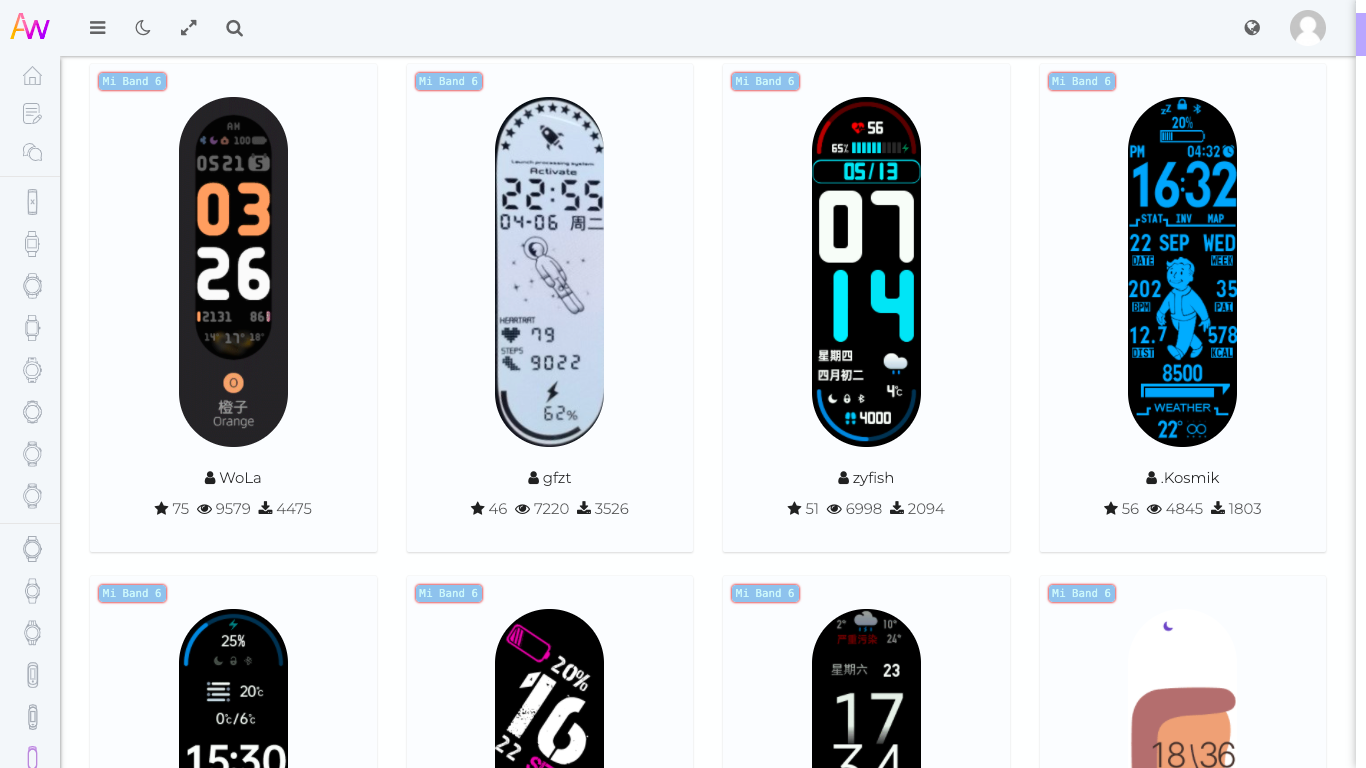Viewport: 1366px width, 768px height.
Task: Toggle dark mode moon icon
Action: (143, 28)
